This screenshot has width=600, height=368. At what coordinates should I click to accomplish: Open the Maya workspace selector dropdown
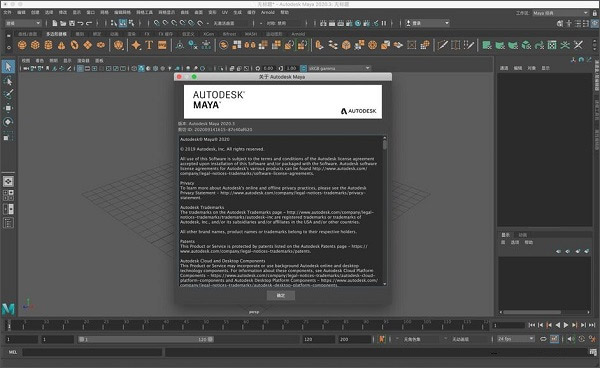point(560,13)
